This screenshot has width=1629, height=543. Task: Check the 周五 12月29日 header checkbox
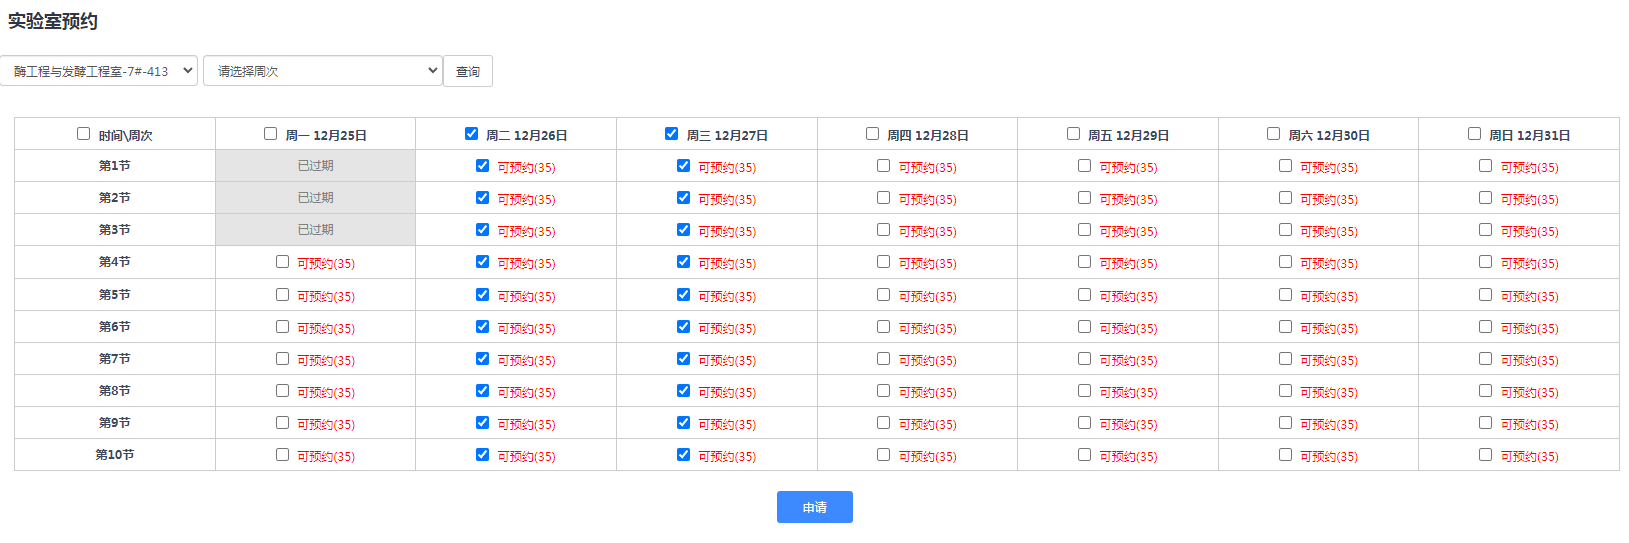coord(1073,134)
